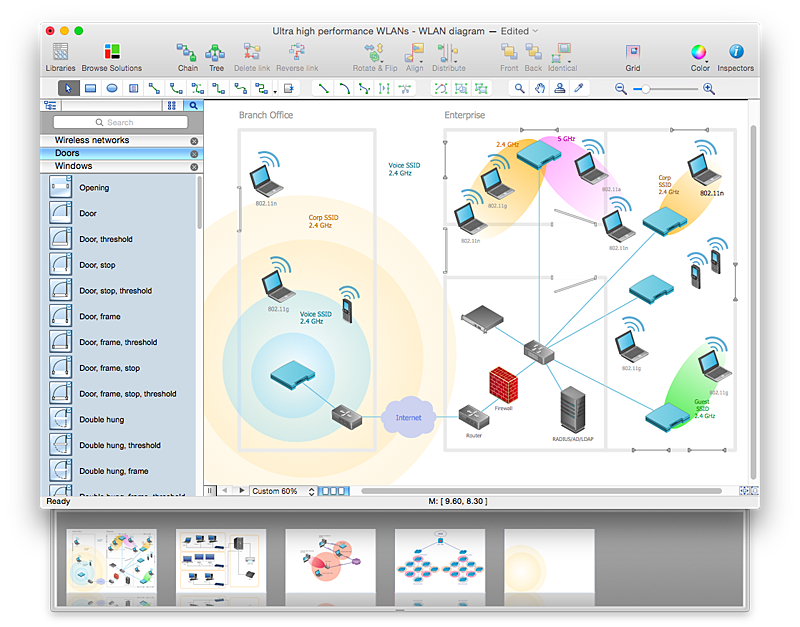Toggle library tree view

(x=51, y=106)
